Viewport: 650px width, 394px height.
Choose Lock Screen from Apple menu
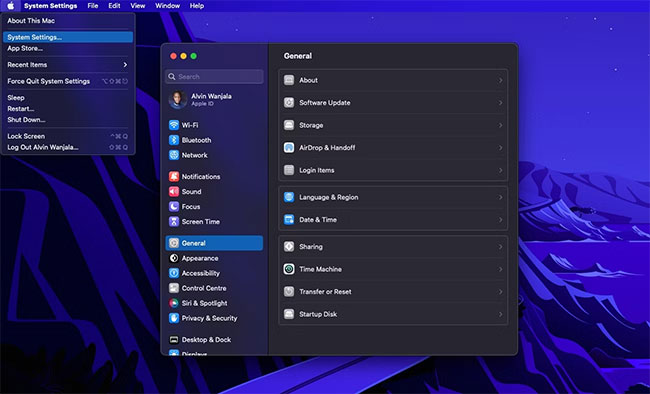68,136
